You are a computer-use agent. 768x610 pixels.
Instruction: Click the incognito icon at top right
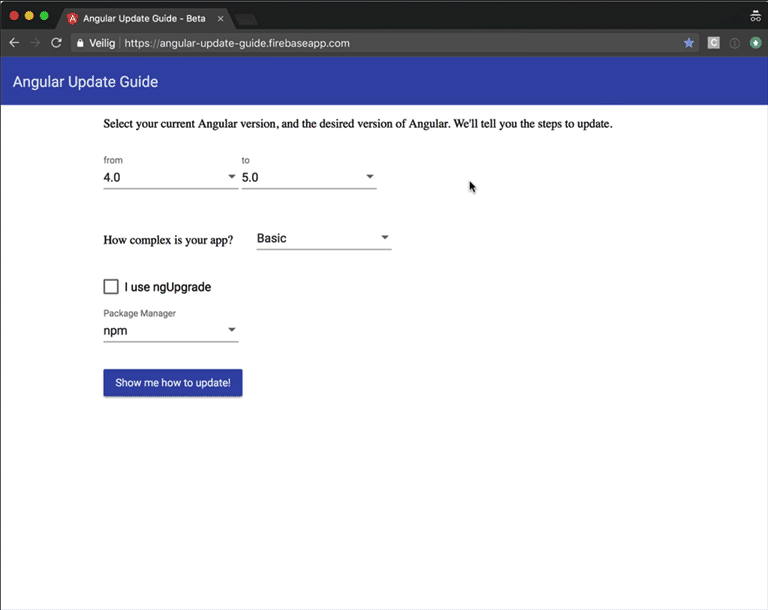click(755, 16)
